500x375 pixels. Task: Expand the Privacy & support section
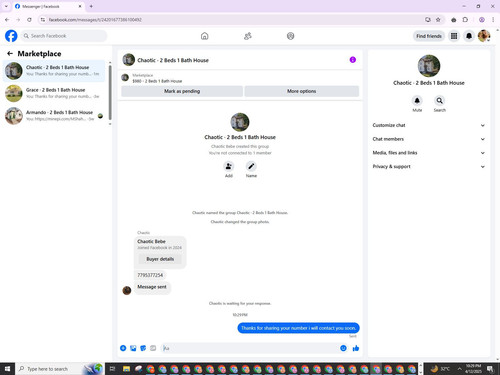click(428, 166)
